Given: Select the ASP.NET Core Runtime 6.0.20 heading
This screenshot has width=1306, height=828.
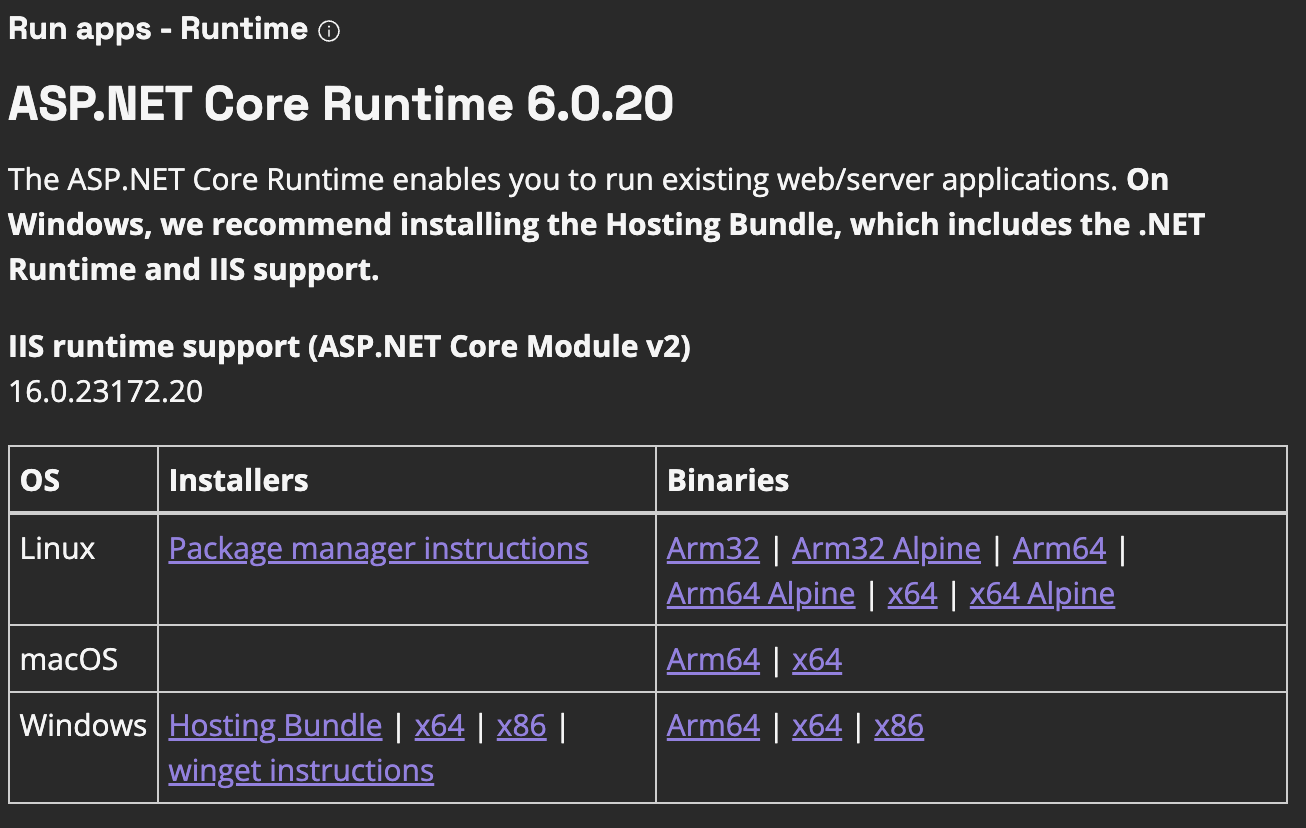Looking at the screenshot, I should click(x=341, y=105).
